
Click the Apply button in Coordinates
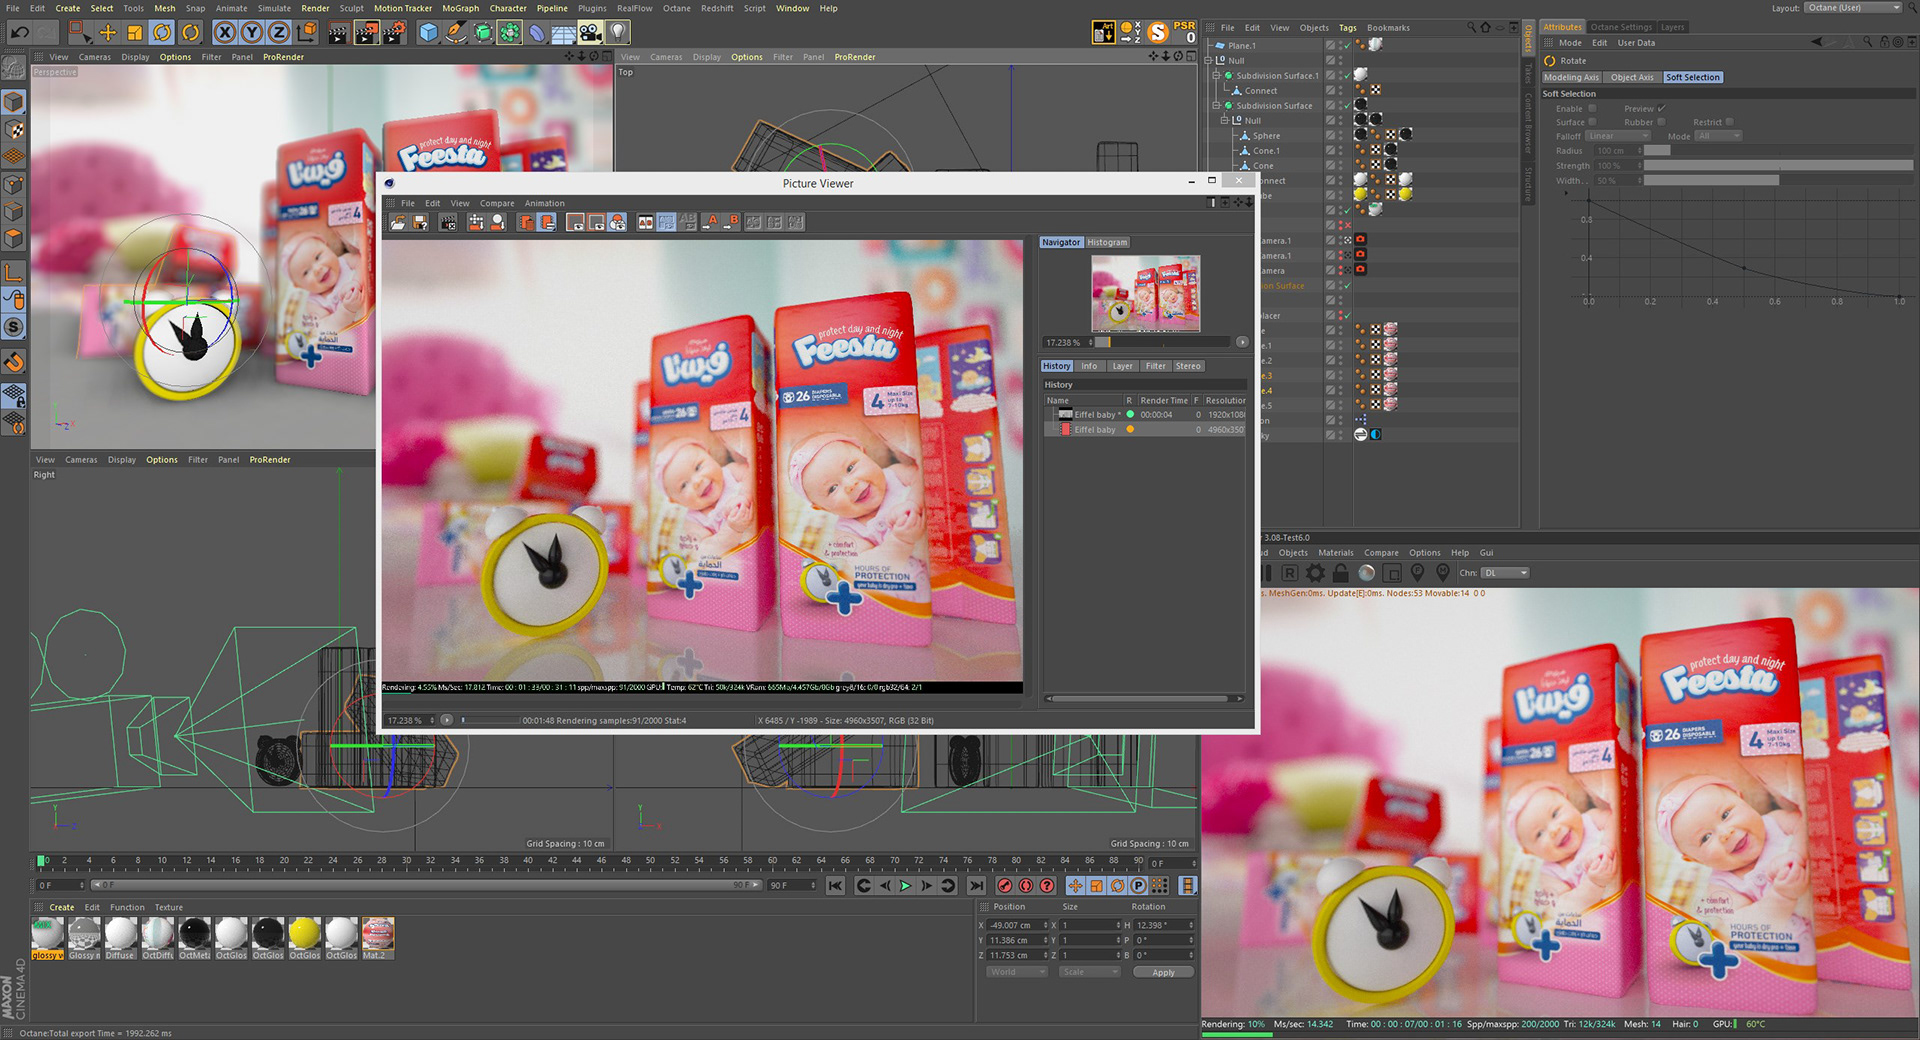click(x=1163, y=972)
